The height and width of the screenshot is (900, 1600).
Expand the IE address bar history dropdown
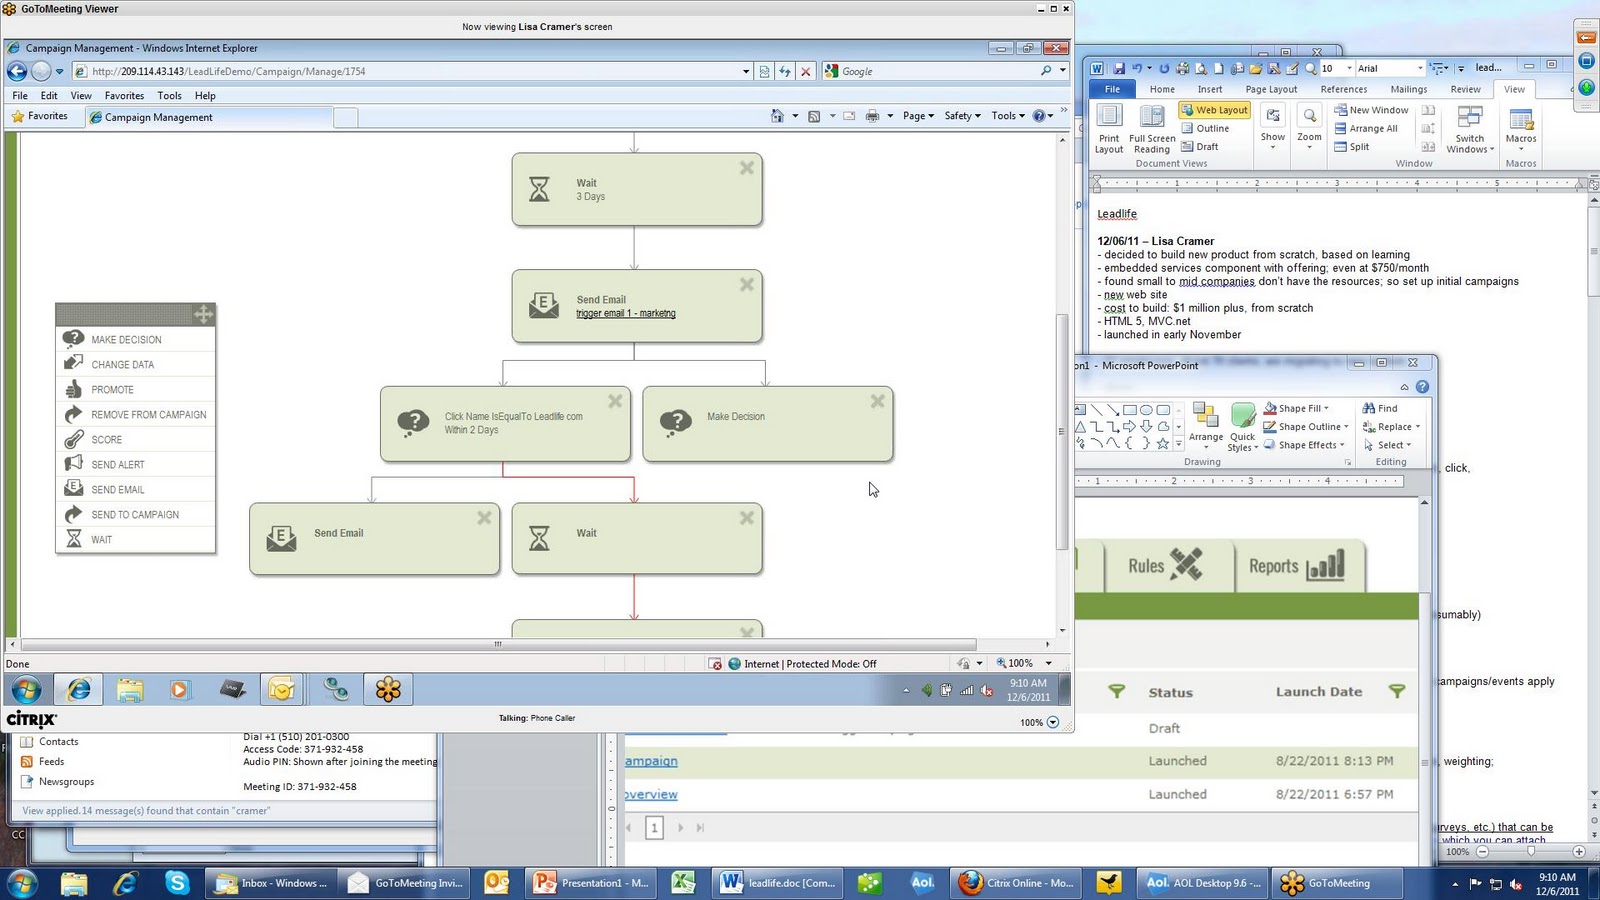746,71
